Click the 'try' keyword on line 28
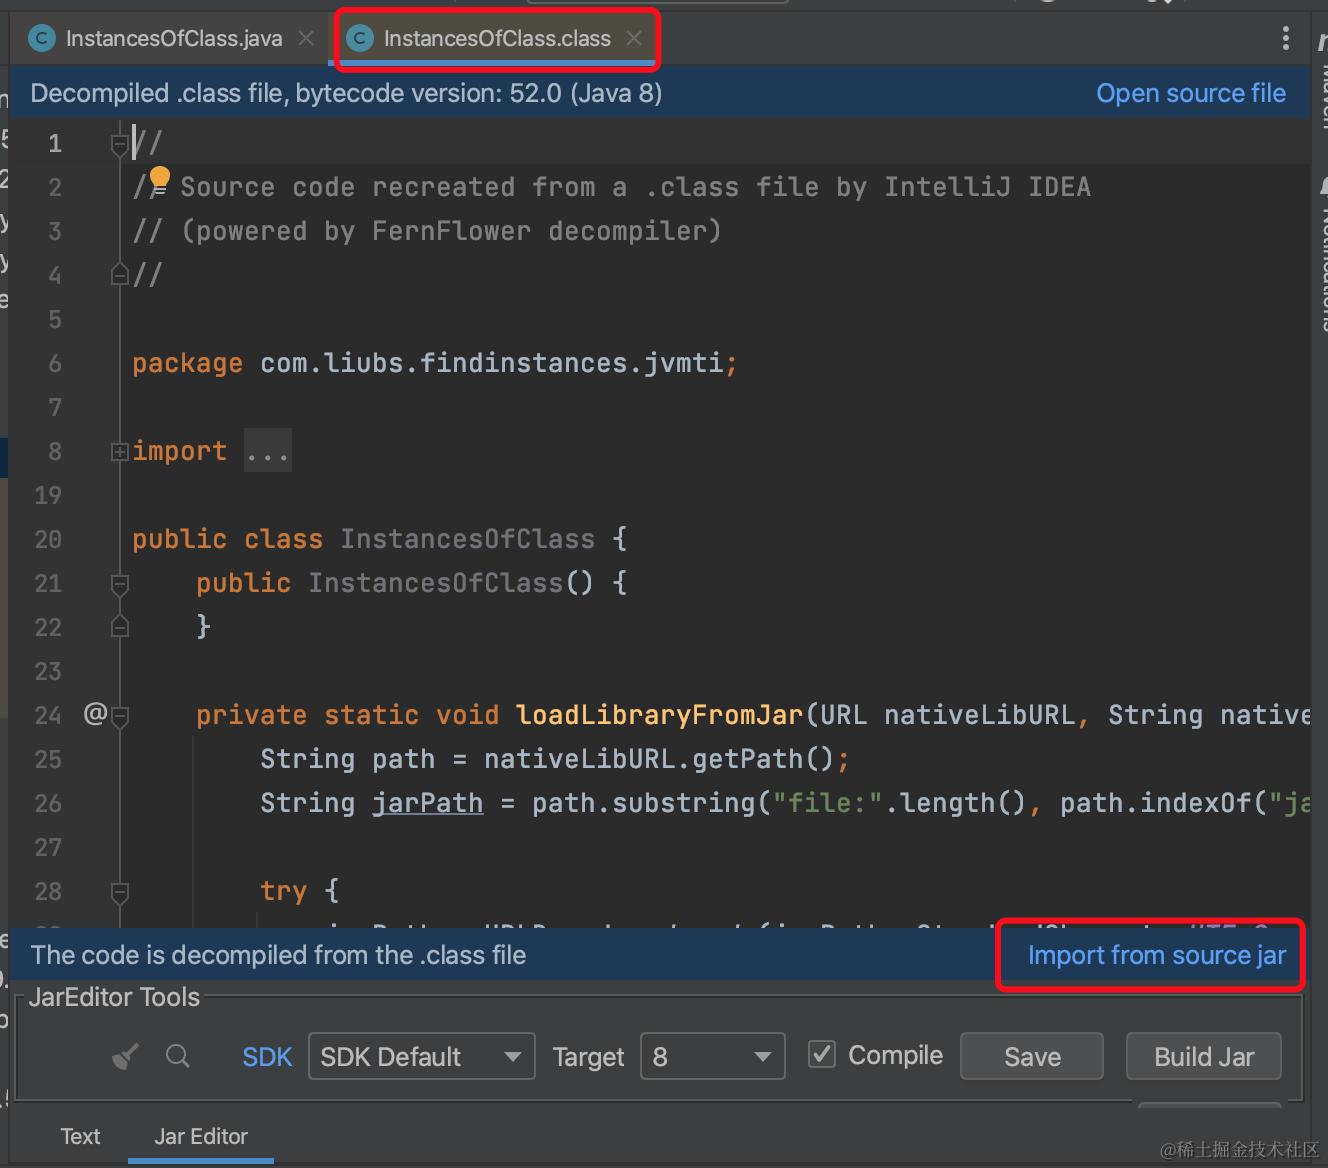The width and height of the screenshot is (1328, 1168). coord(283,892)
